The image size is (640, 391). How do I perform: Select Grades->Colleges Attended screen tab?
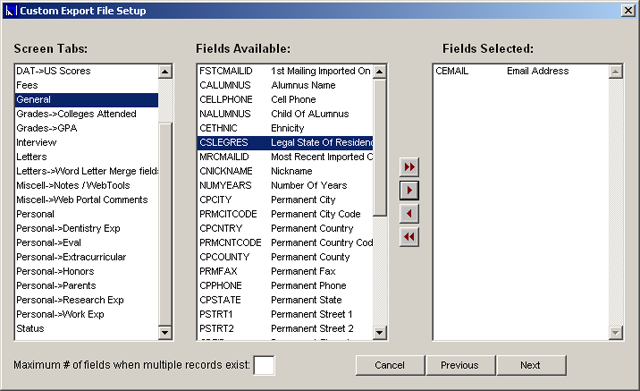87,114
